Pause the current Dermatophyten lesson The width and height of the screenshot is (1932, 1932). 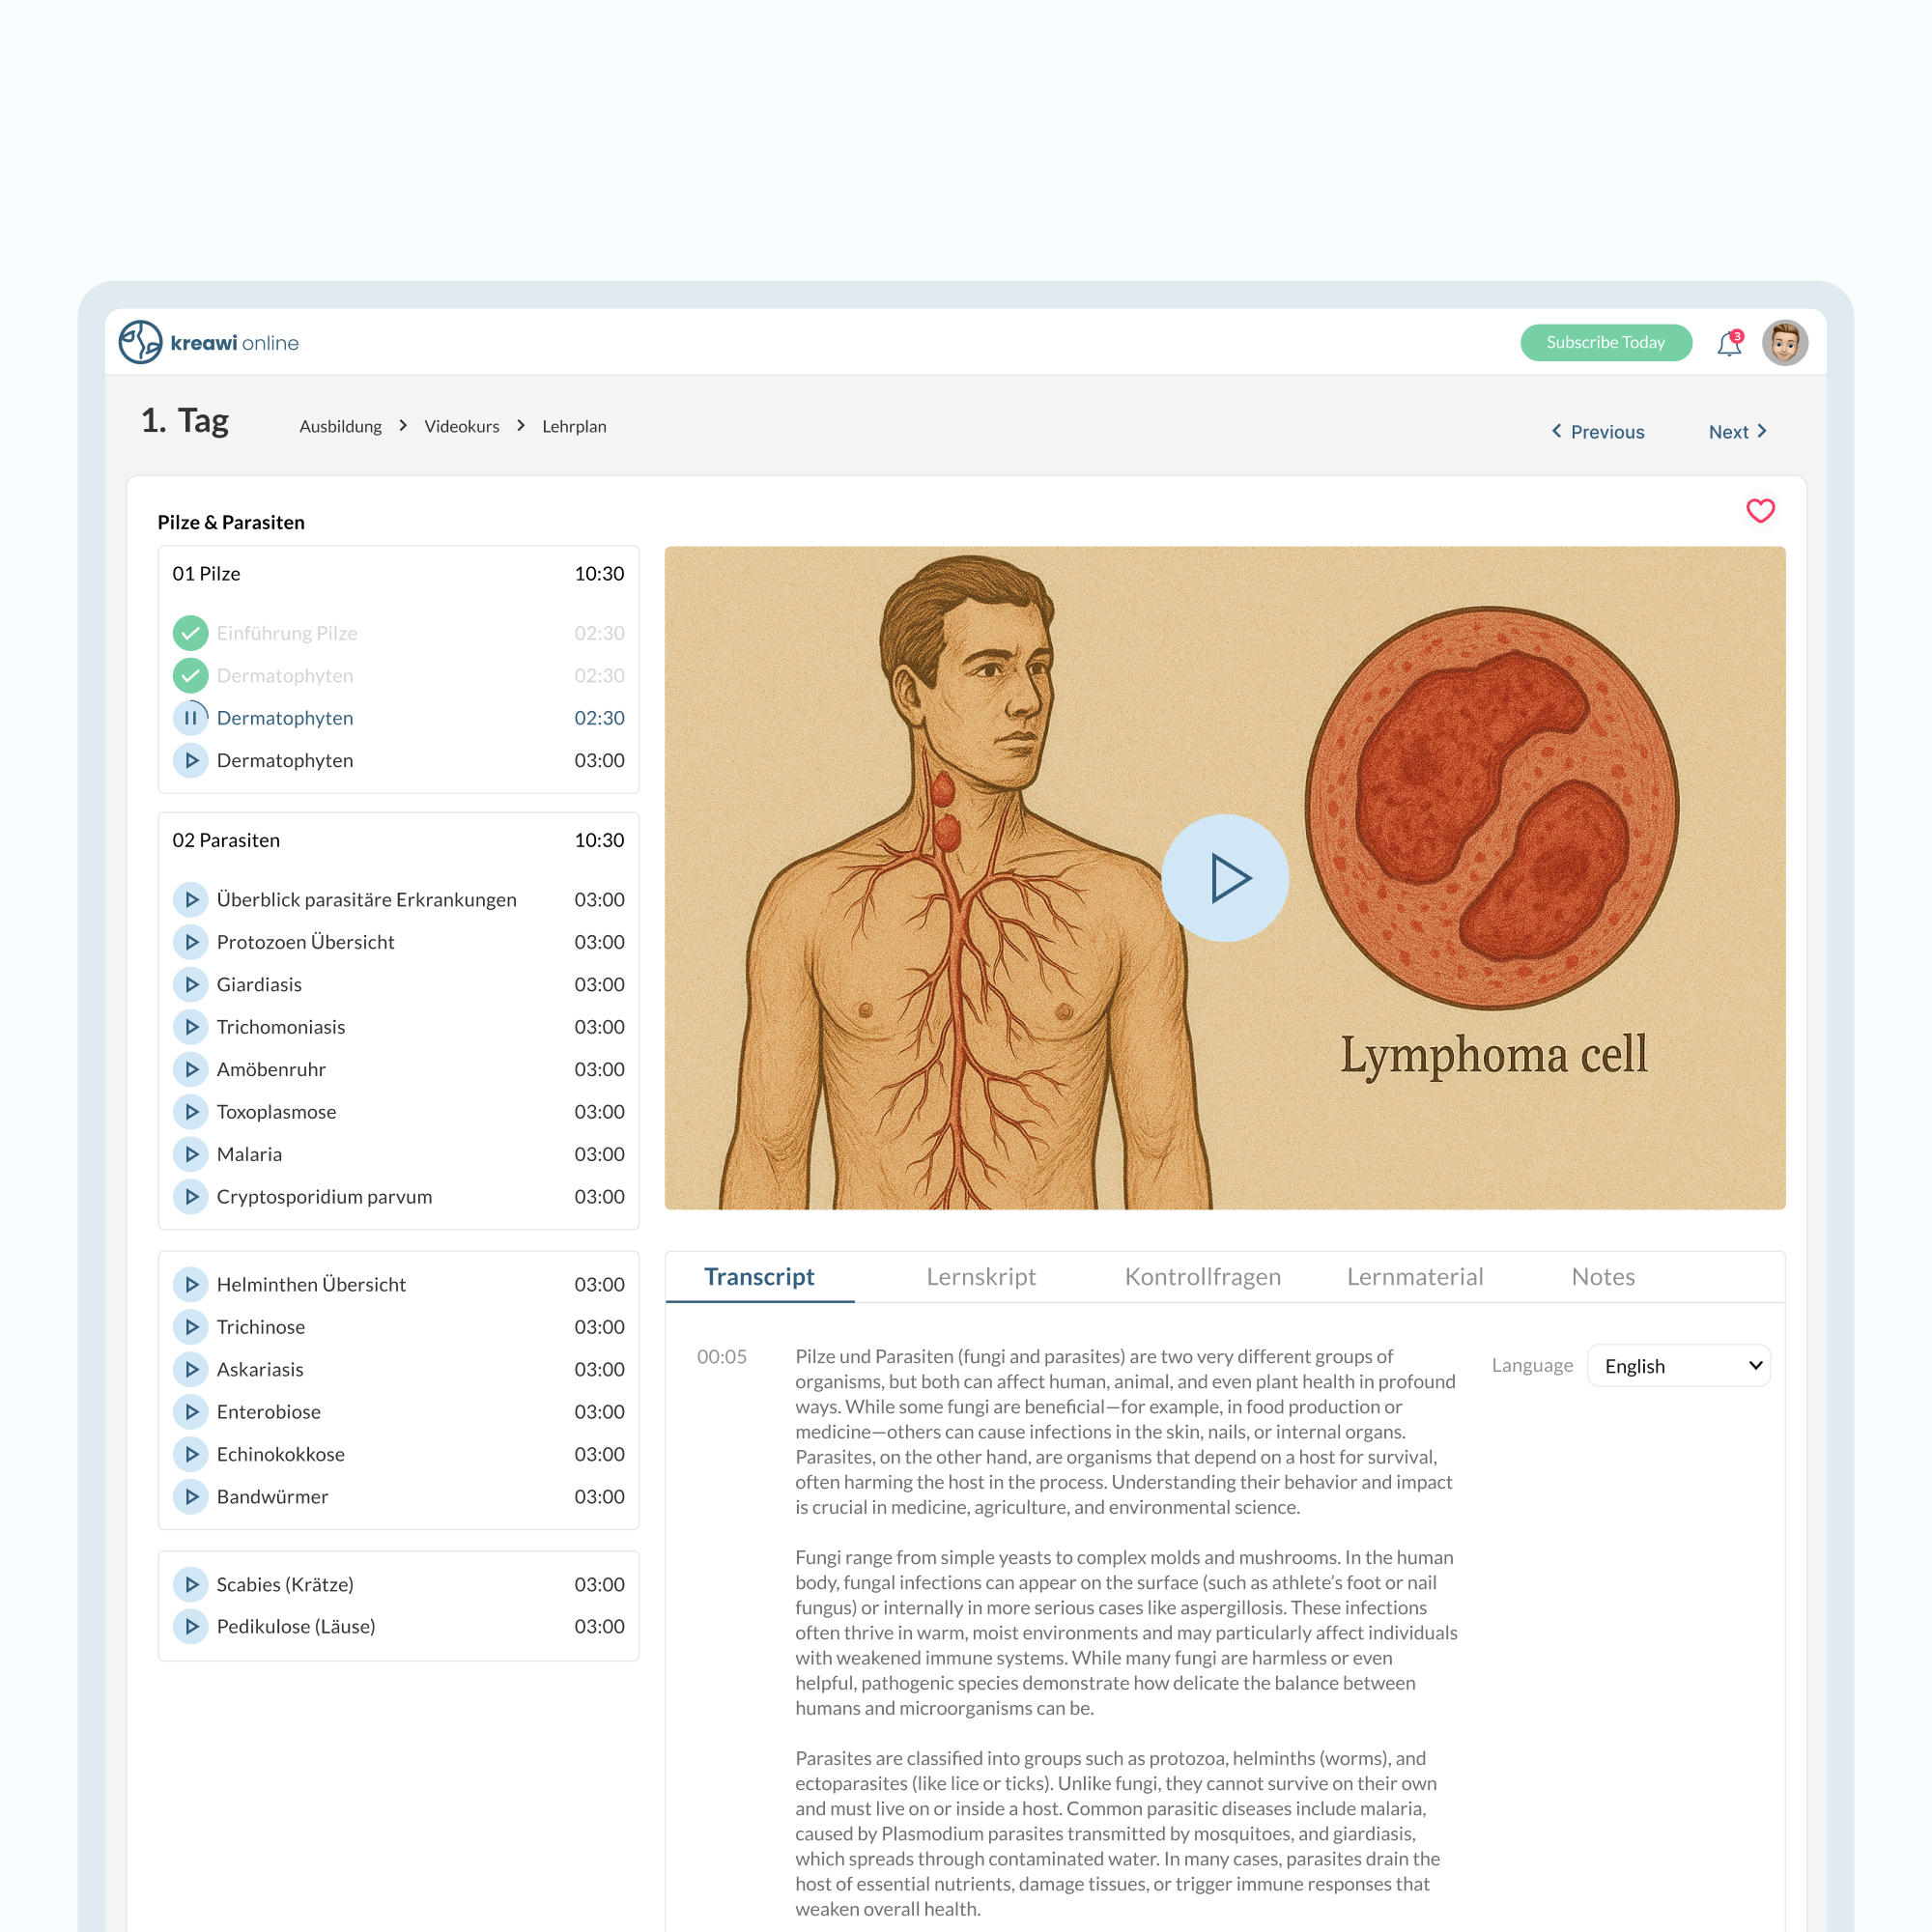[x=190, y=718]
